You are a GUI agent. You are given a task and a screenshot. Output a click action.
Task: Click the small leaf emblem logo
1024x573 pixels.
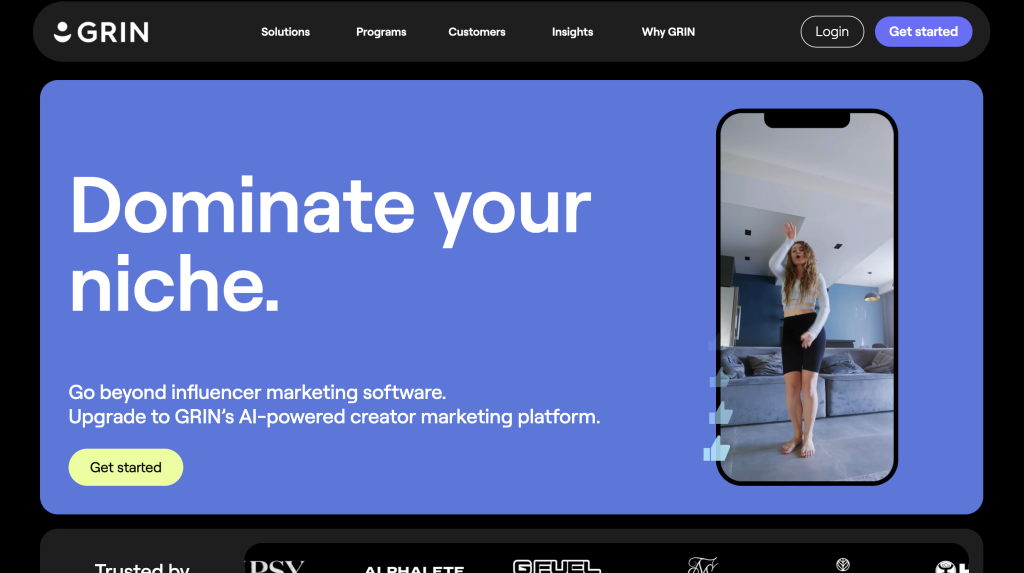[x=843, y=565]
